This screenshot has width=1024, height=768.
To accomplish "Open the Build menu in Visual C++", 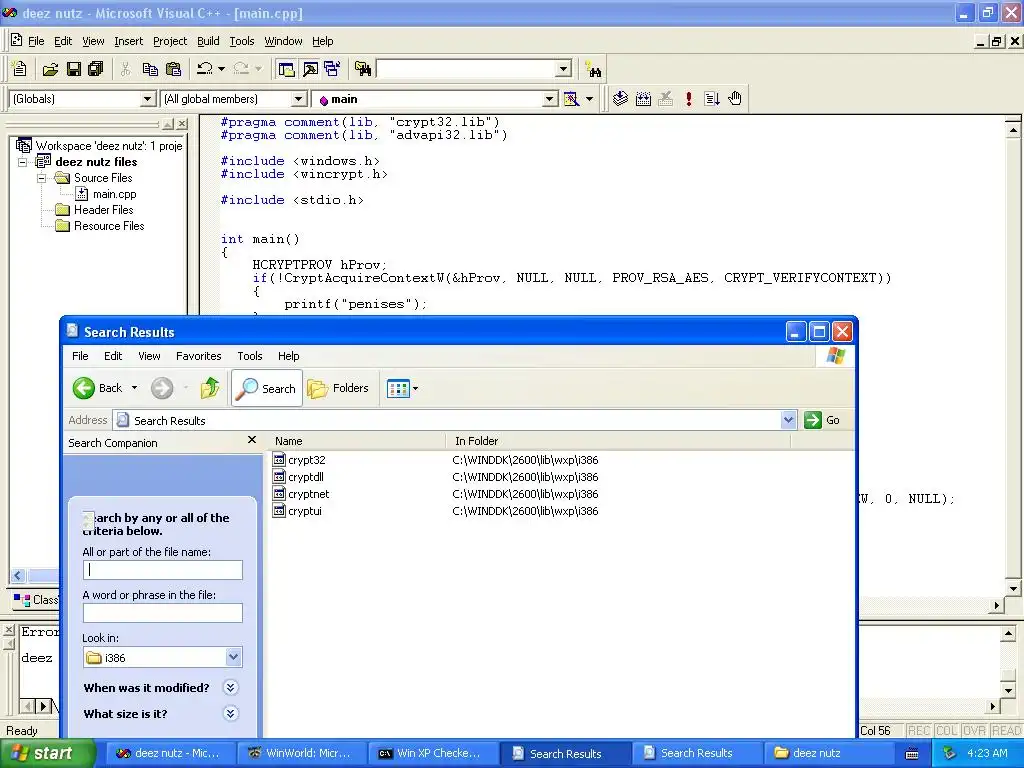I will pyautogui.click(x=208, y=41).
